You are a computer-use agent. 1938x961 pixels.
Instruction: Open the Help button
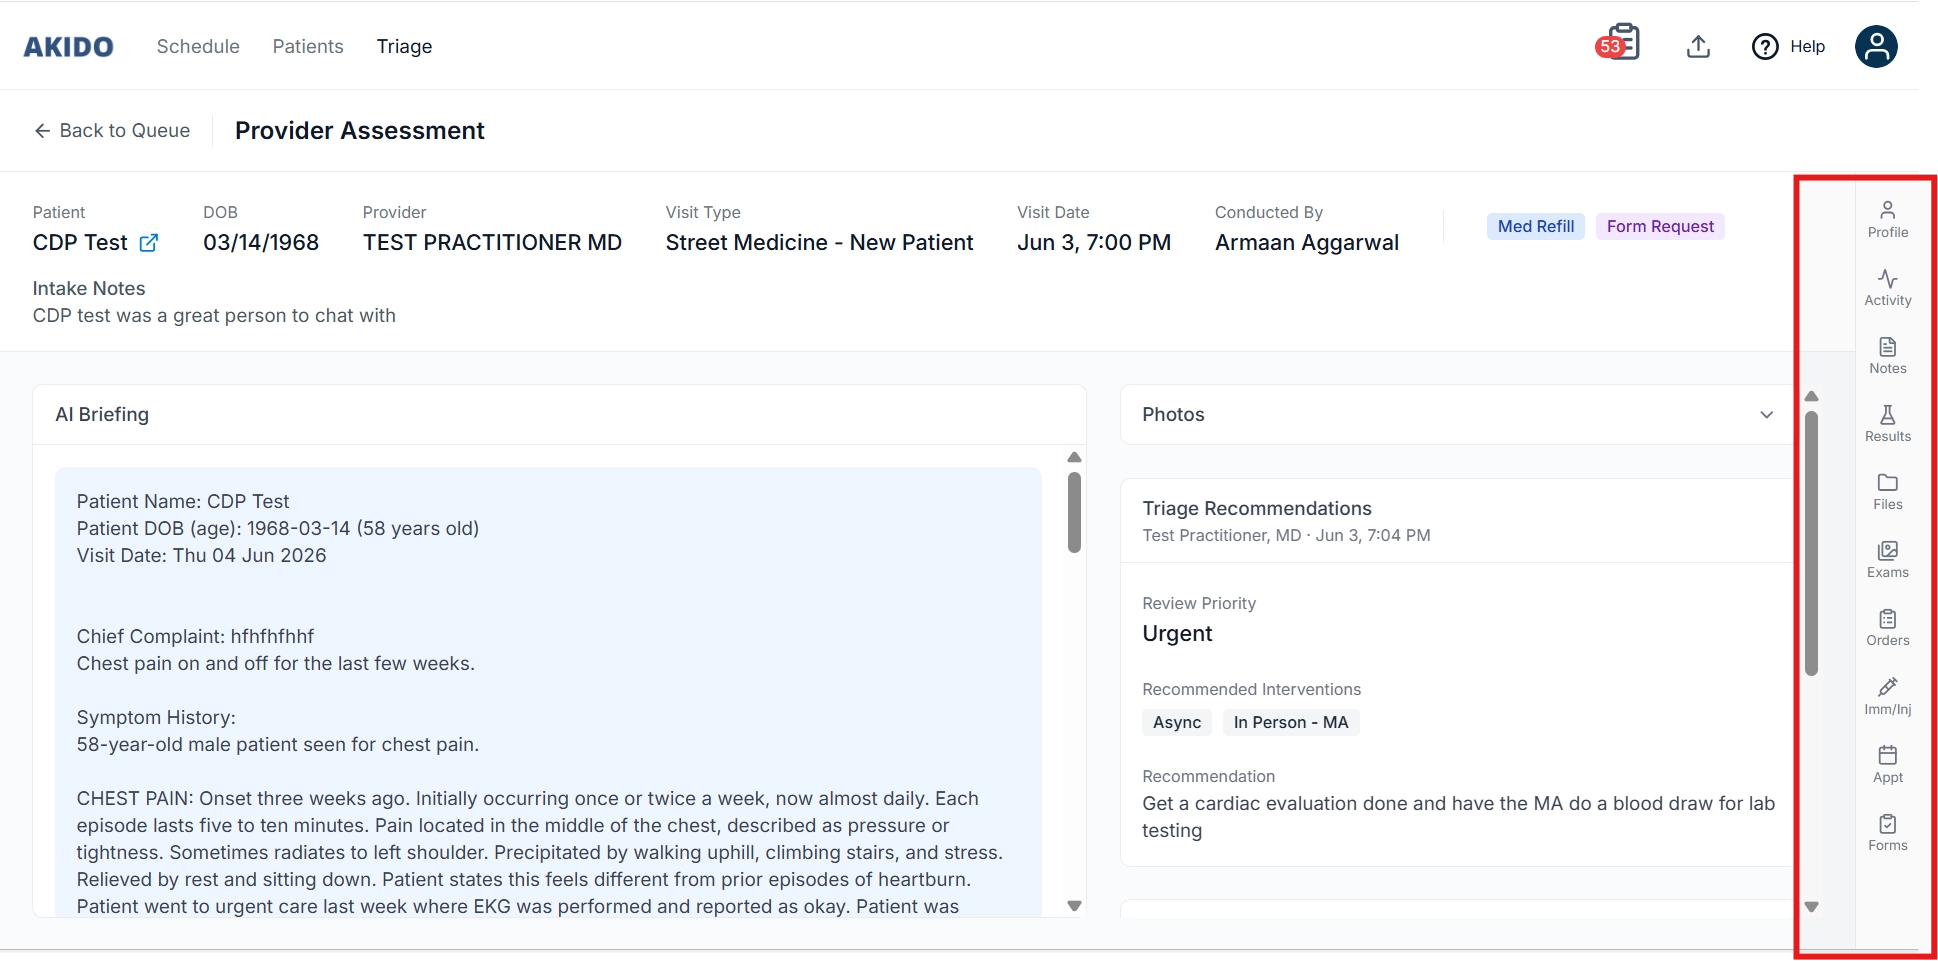pos(1788,46)
